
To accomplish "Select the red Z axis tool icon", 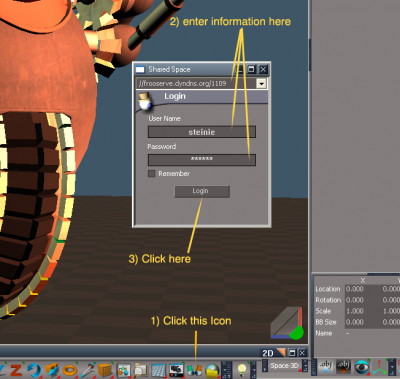I will 15,370.
